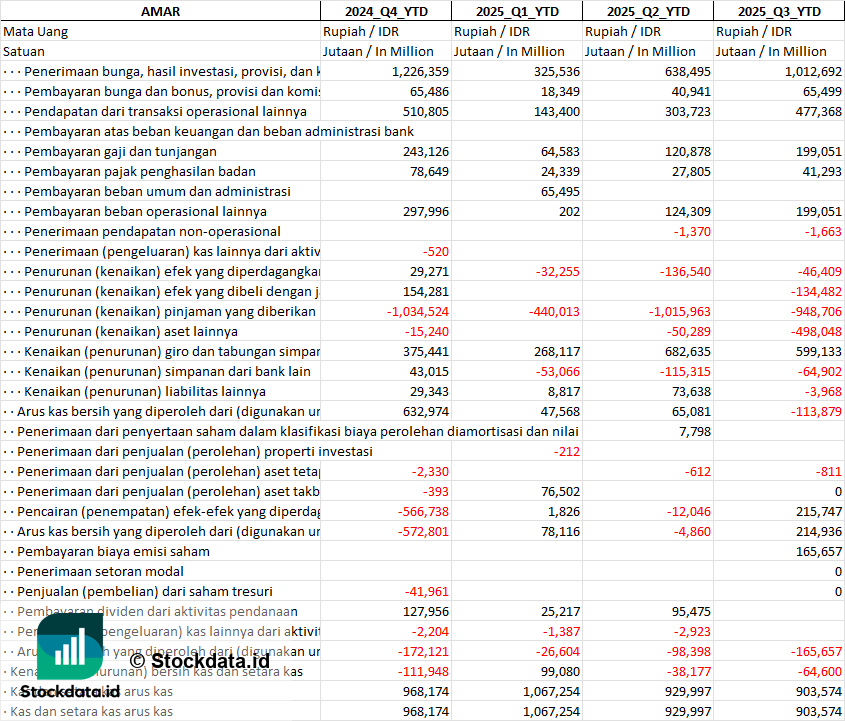This screenshot has width=845, height=721.
Task: Select the negative value -566,738
Action: point(423,511)
